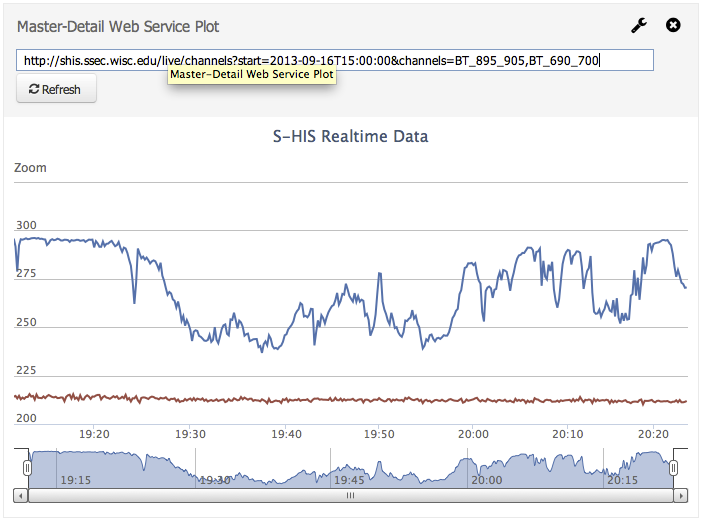Click the 19:20 x-axis label on chart
This screenshot has height=519, width=704.
[93, 434]
